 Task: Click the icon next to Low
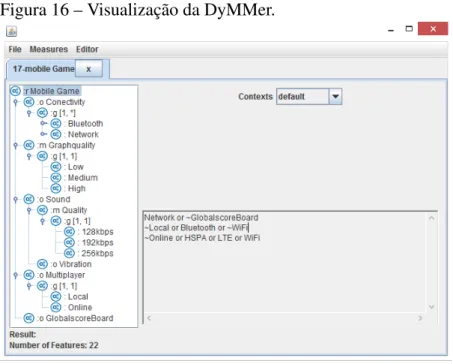pos(56,167)
